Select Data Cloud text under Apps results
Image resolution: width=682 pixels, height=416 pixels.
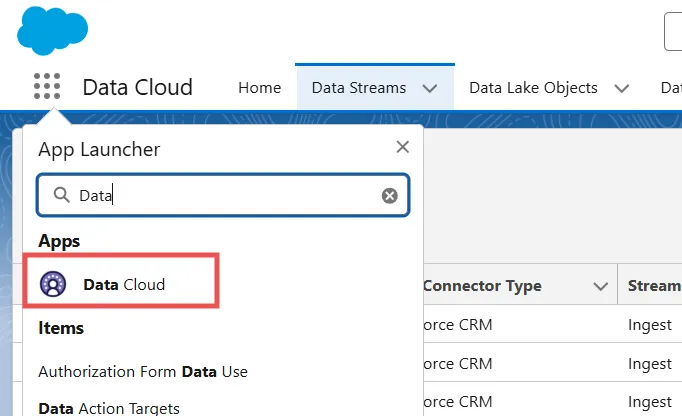124,284
